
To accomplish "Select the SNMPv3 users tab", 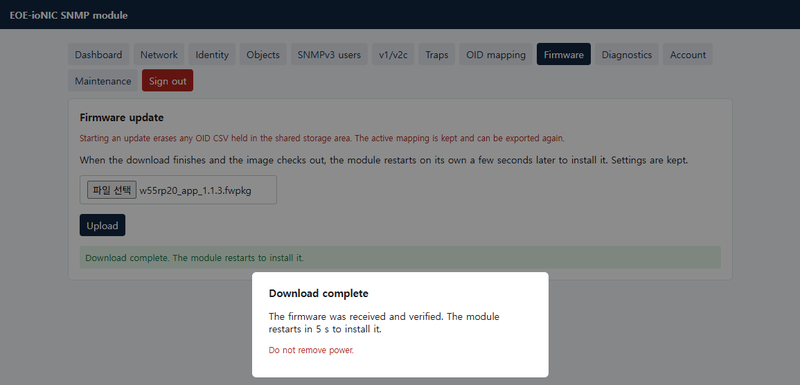I will [x=329, y=55].
